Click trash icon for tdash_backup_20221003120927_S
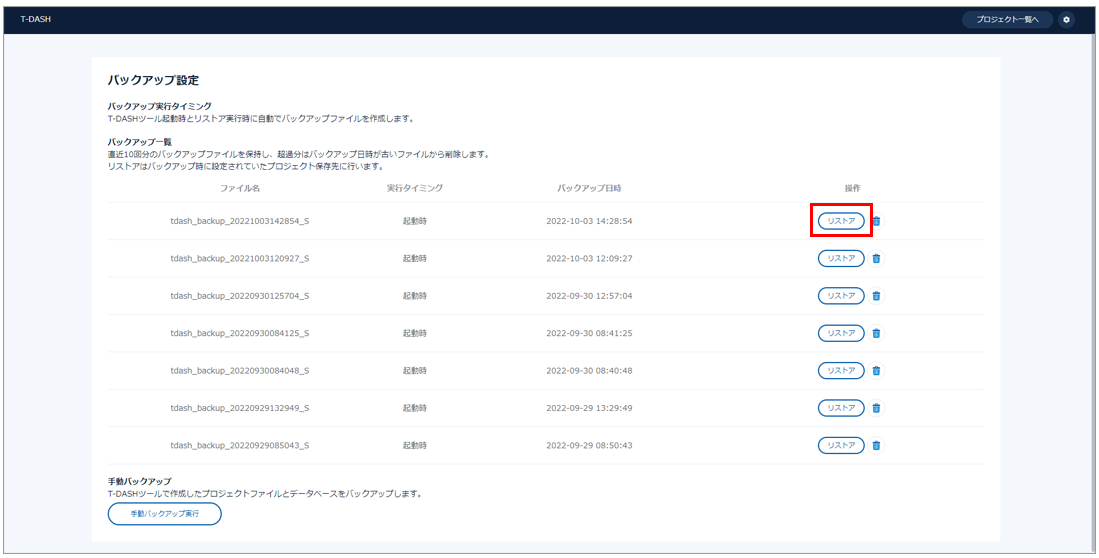The image size is (1099, 558). point(877,258)
